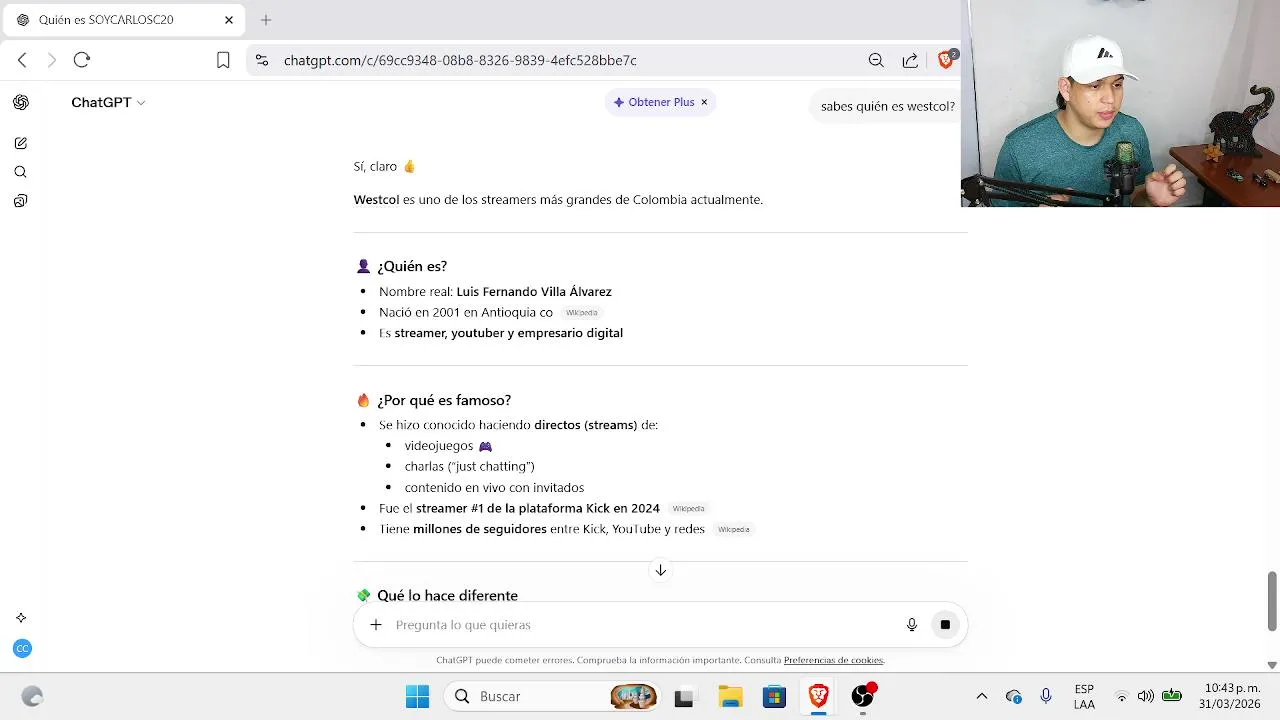Start voice dictation with microphone icon
The height and width of the screenshot is (720, 1280).
click(x=912, y=625)
